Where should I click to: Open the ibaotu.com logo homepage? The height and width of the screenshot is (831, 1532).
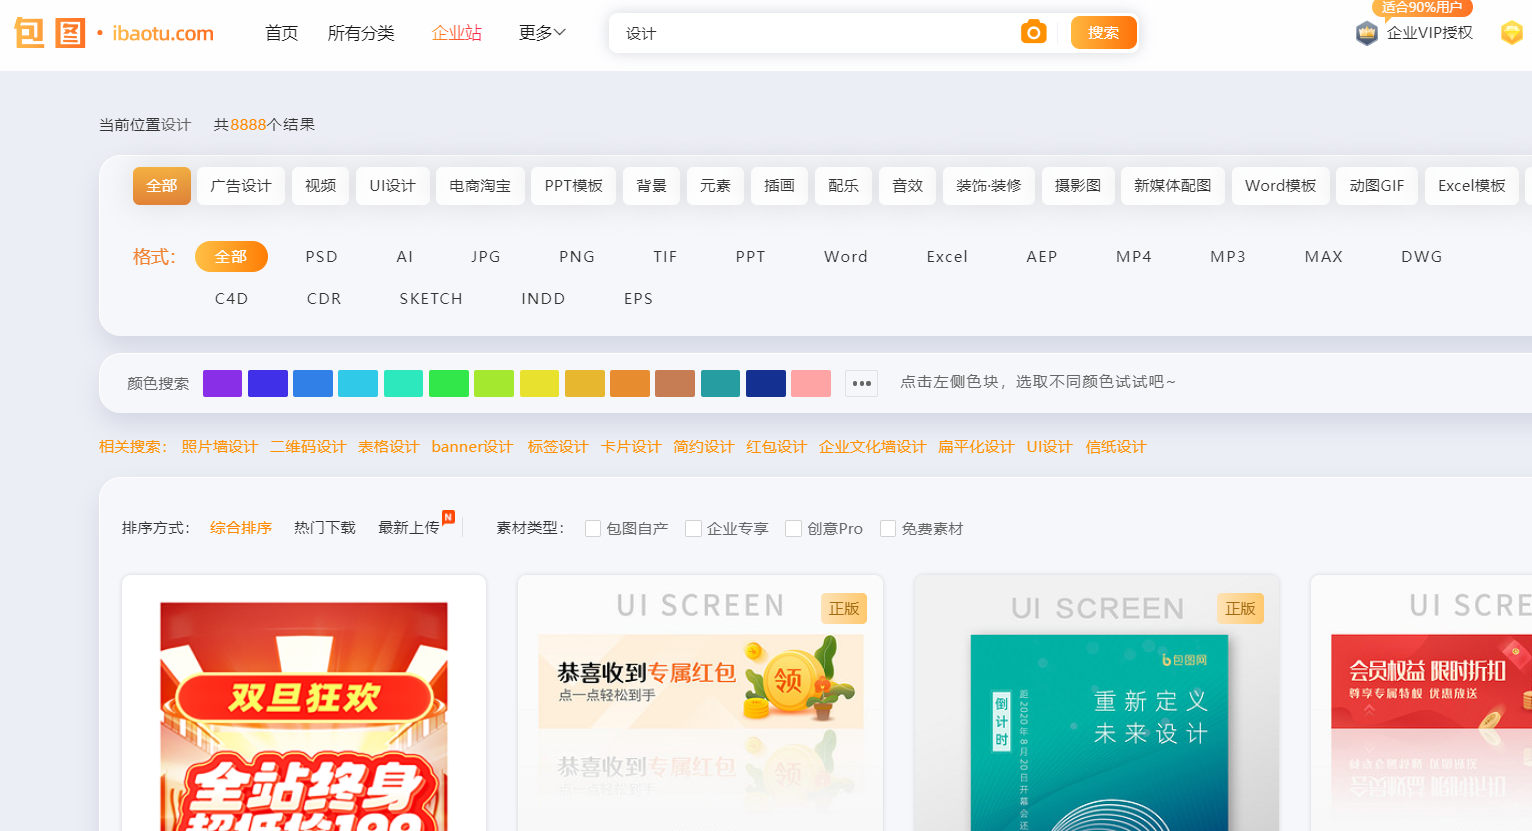point(114,33)
